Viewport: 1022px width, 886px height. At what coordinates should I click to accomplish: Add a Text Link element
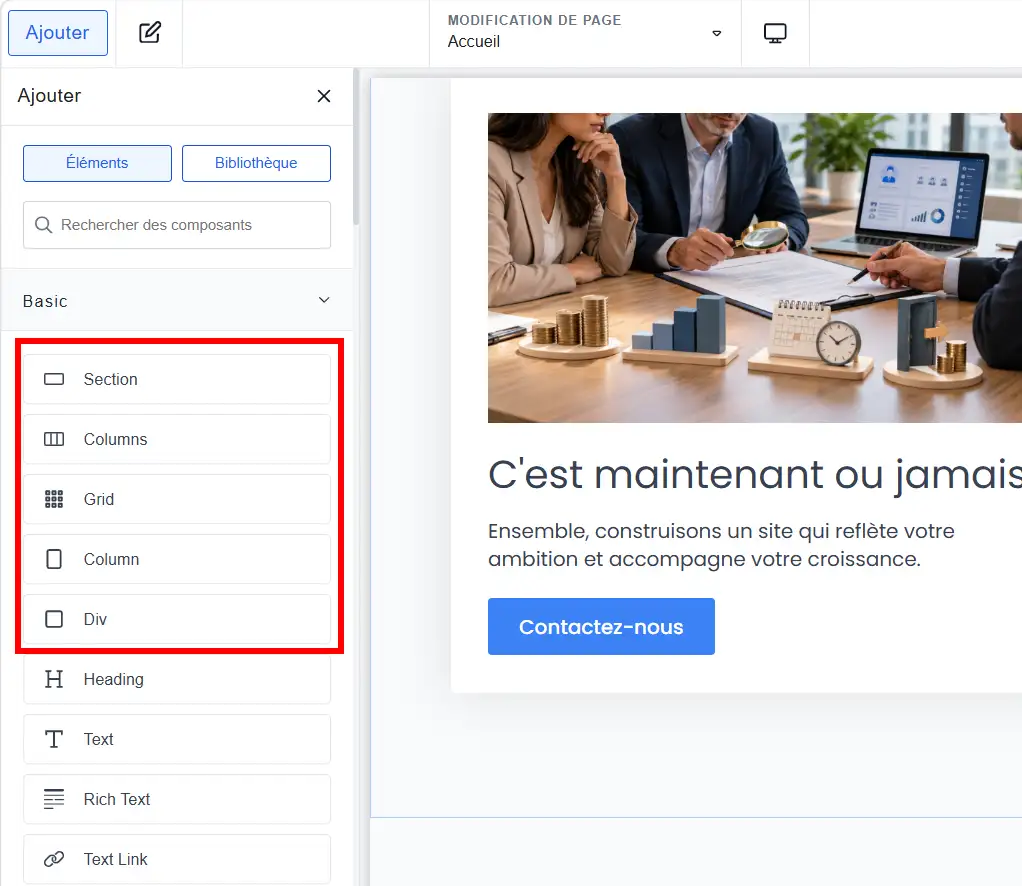(177, 859)
